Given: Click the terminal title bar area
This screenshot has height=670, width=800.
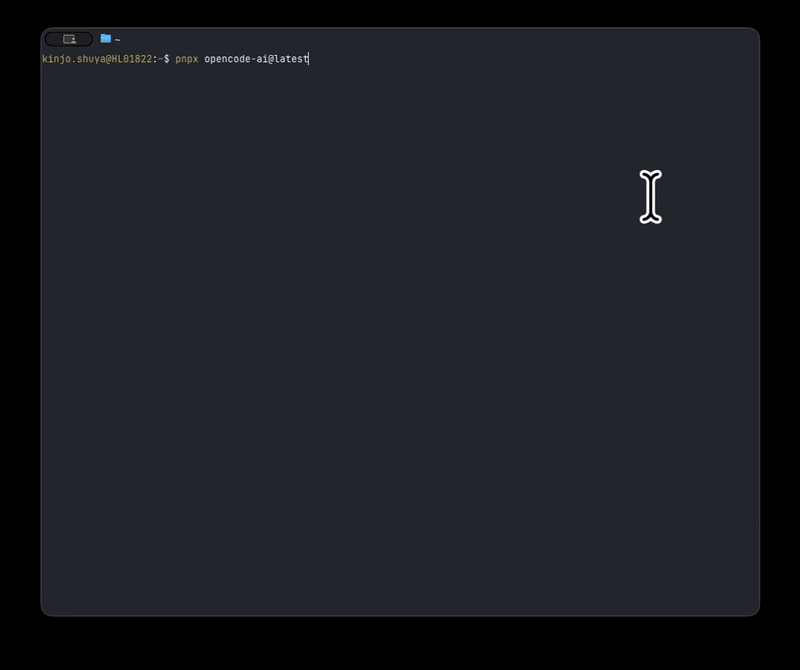Looking at the screenshot, I should 400,39.
